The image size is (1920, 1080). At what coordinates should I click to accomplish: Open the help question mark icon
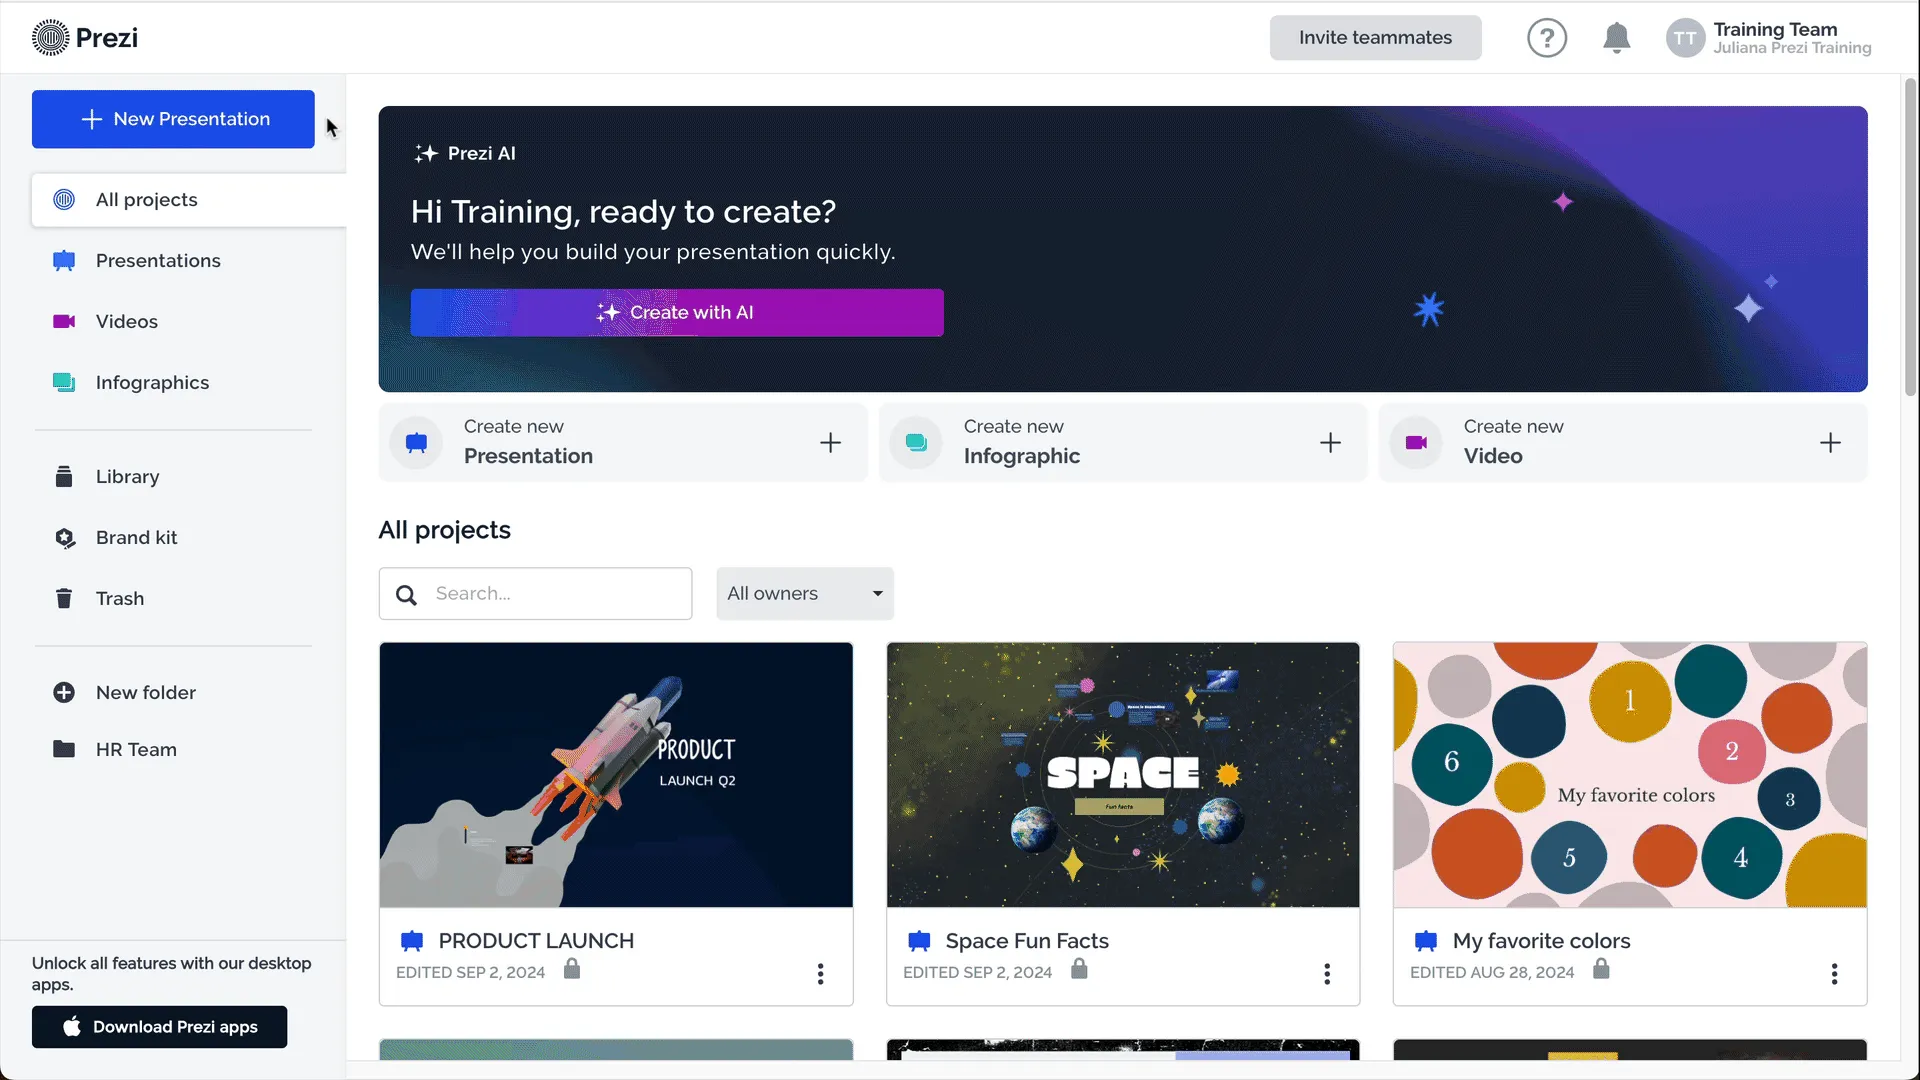[1546, 38]
